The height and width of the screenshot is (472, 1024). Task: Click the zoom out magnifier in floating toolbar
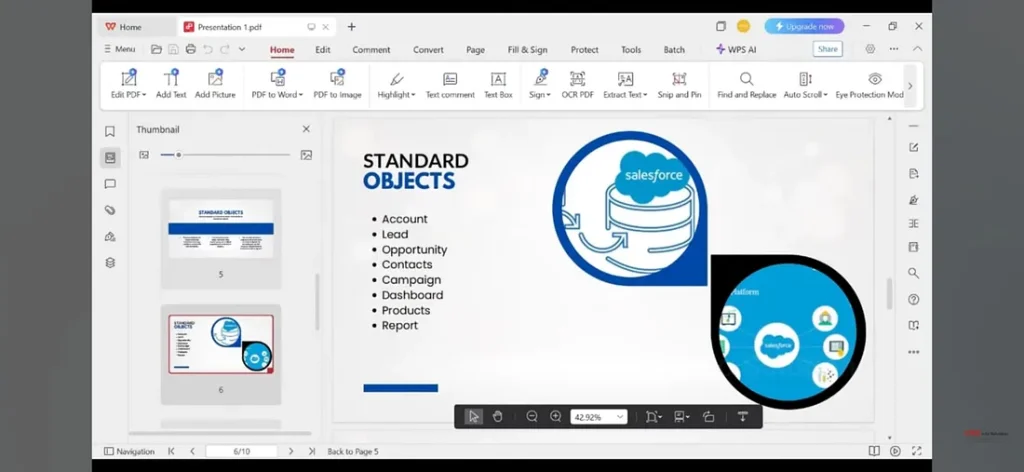coord(532,417)
